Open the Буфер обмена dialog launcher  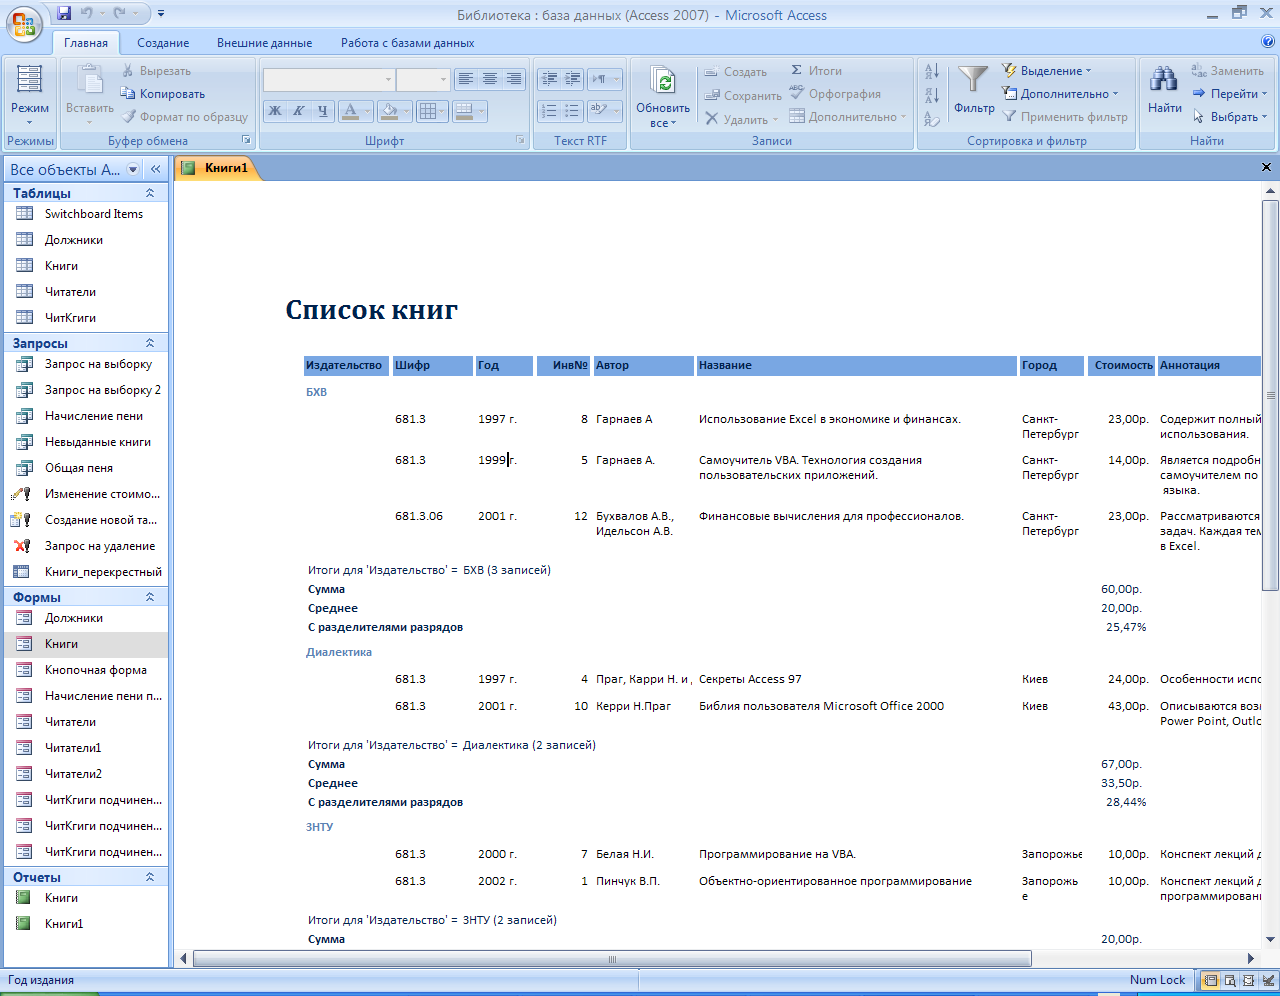click(x=246, y=141)
